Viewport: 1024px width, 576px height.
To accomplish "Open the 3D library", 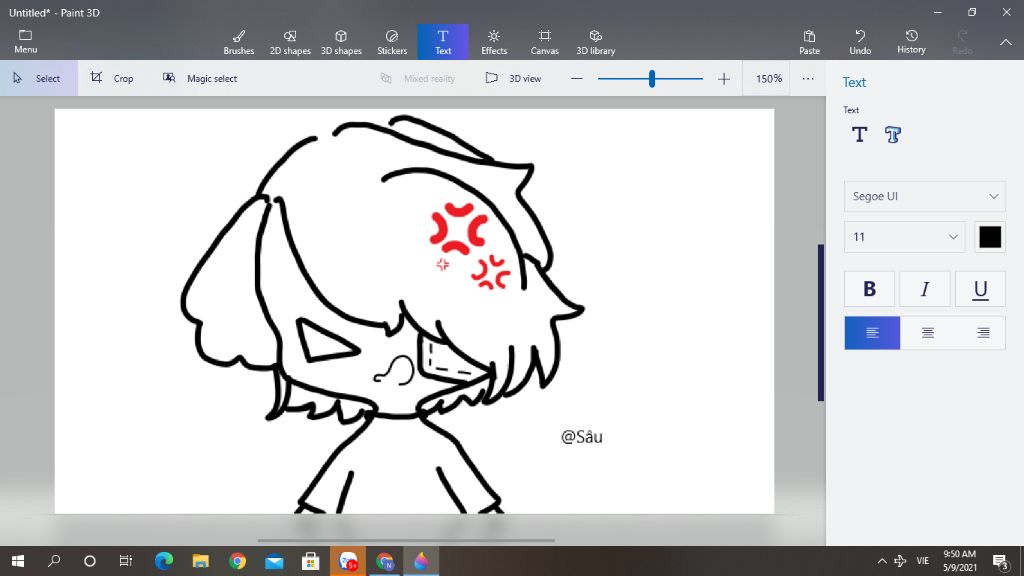I will (x=596, y=42).
